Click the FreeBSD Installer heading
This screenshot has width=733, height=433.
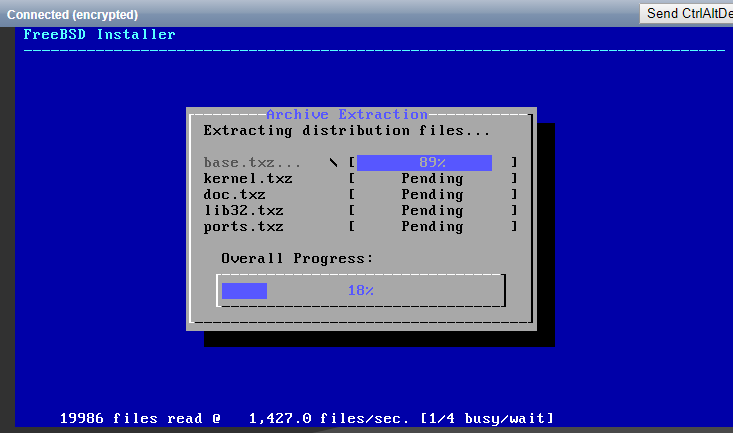pyautogui.click(x=100, y=34)
